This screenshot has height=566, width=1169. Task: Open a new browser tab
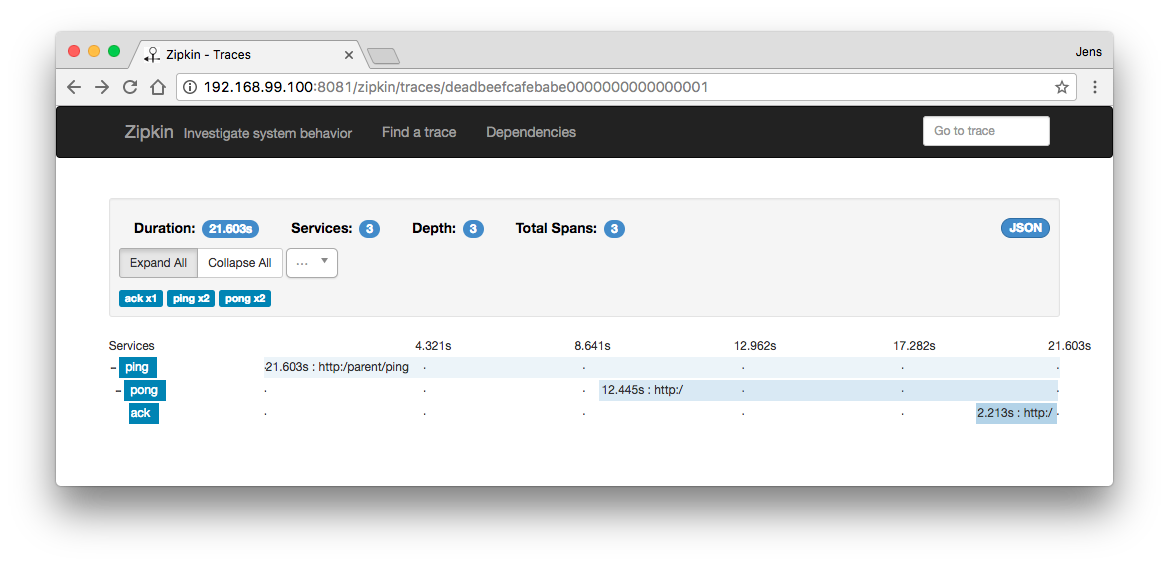click(x=383, y=55)
